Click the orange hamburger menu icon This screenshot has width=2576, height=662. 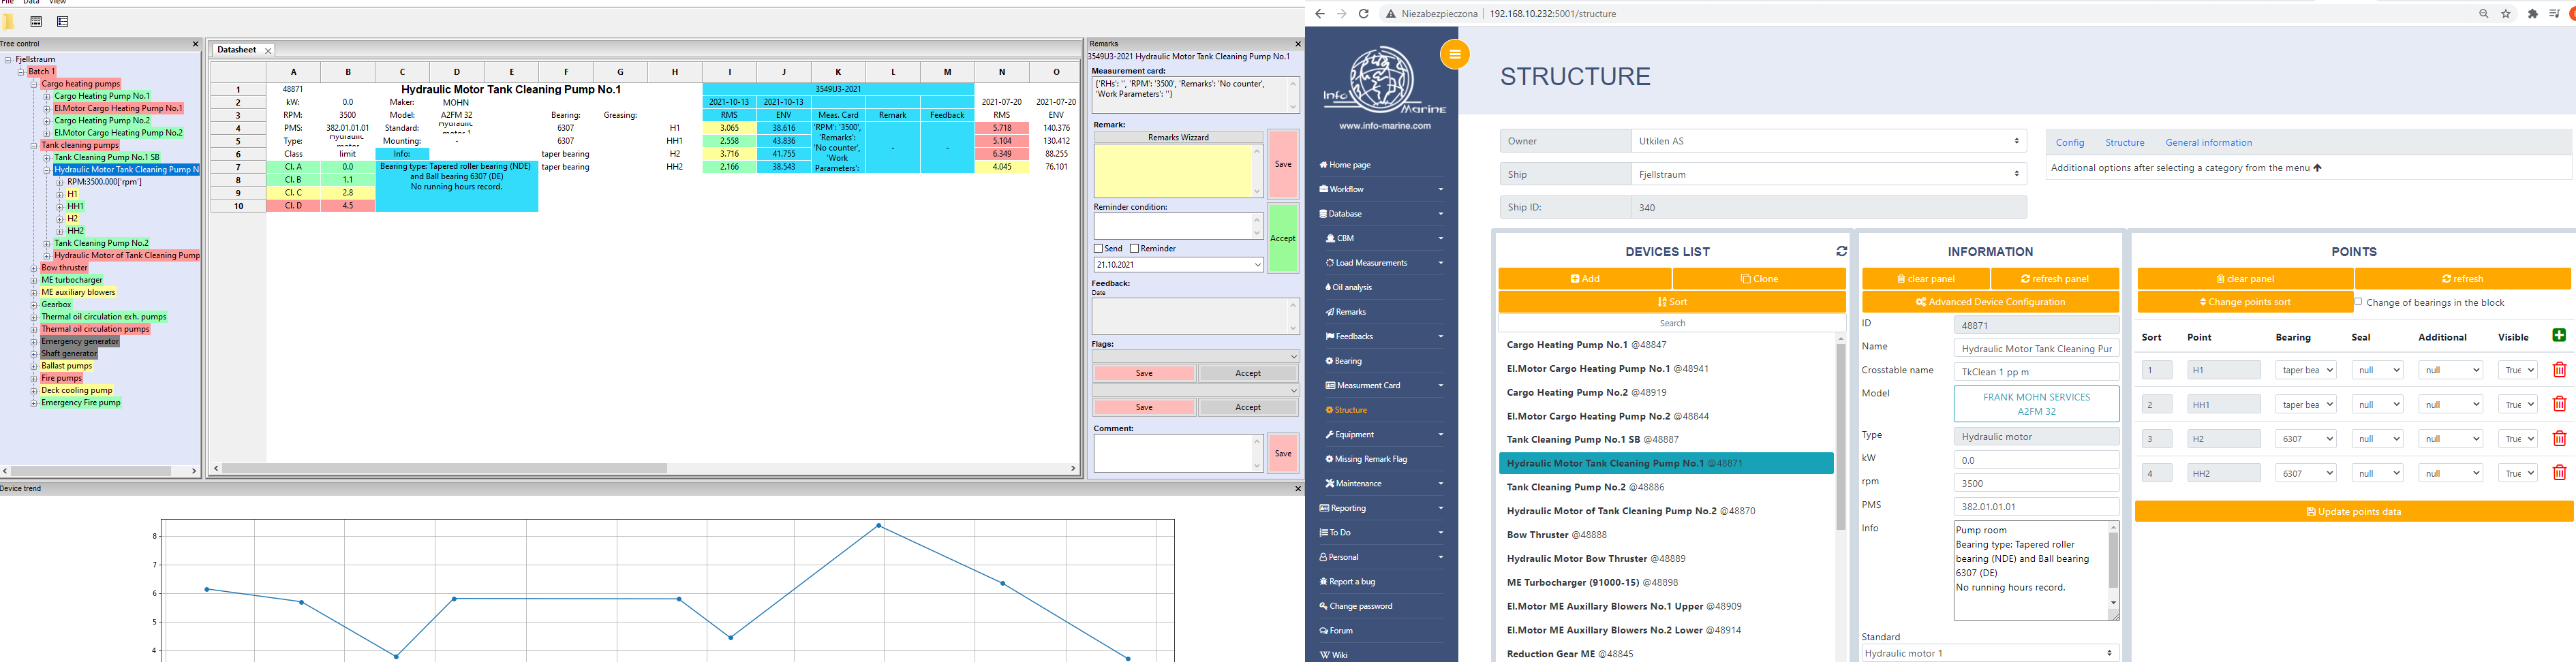coord(1454,54)
